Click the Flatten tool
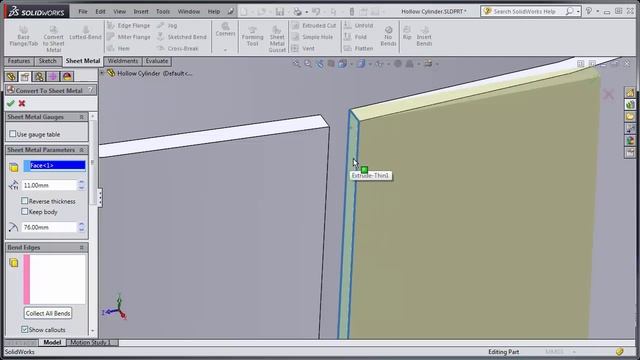This screenshot has width=640, height=360. click(x=358, y=48)
